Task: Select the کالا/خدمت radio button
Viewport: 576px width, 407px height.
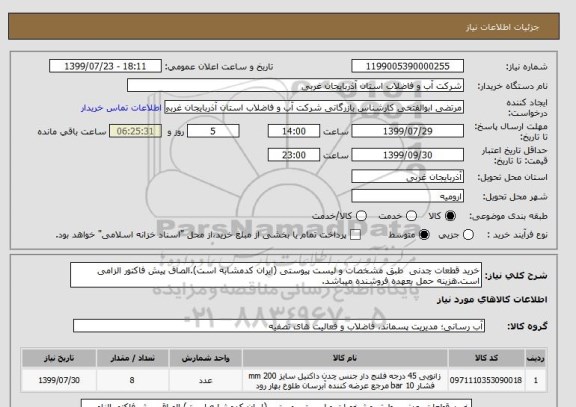Action: [x=361, y=216]
